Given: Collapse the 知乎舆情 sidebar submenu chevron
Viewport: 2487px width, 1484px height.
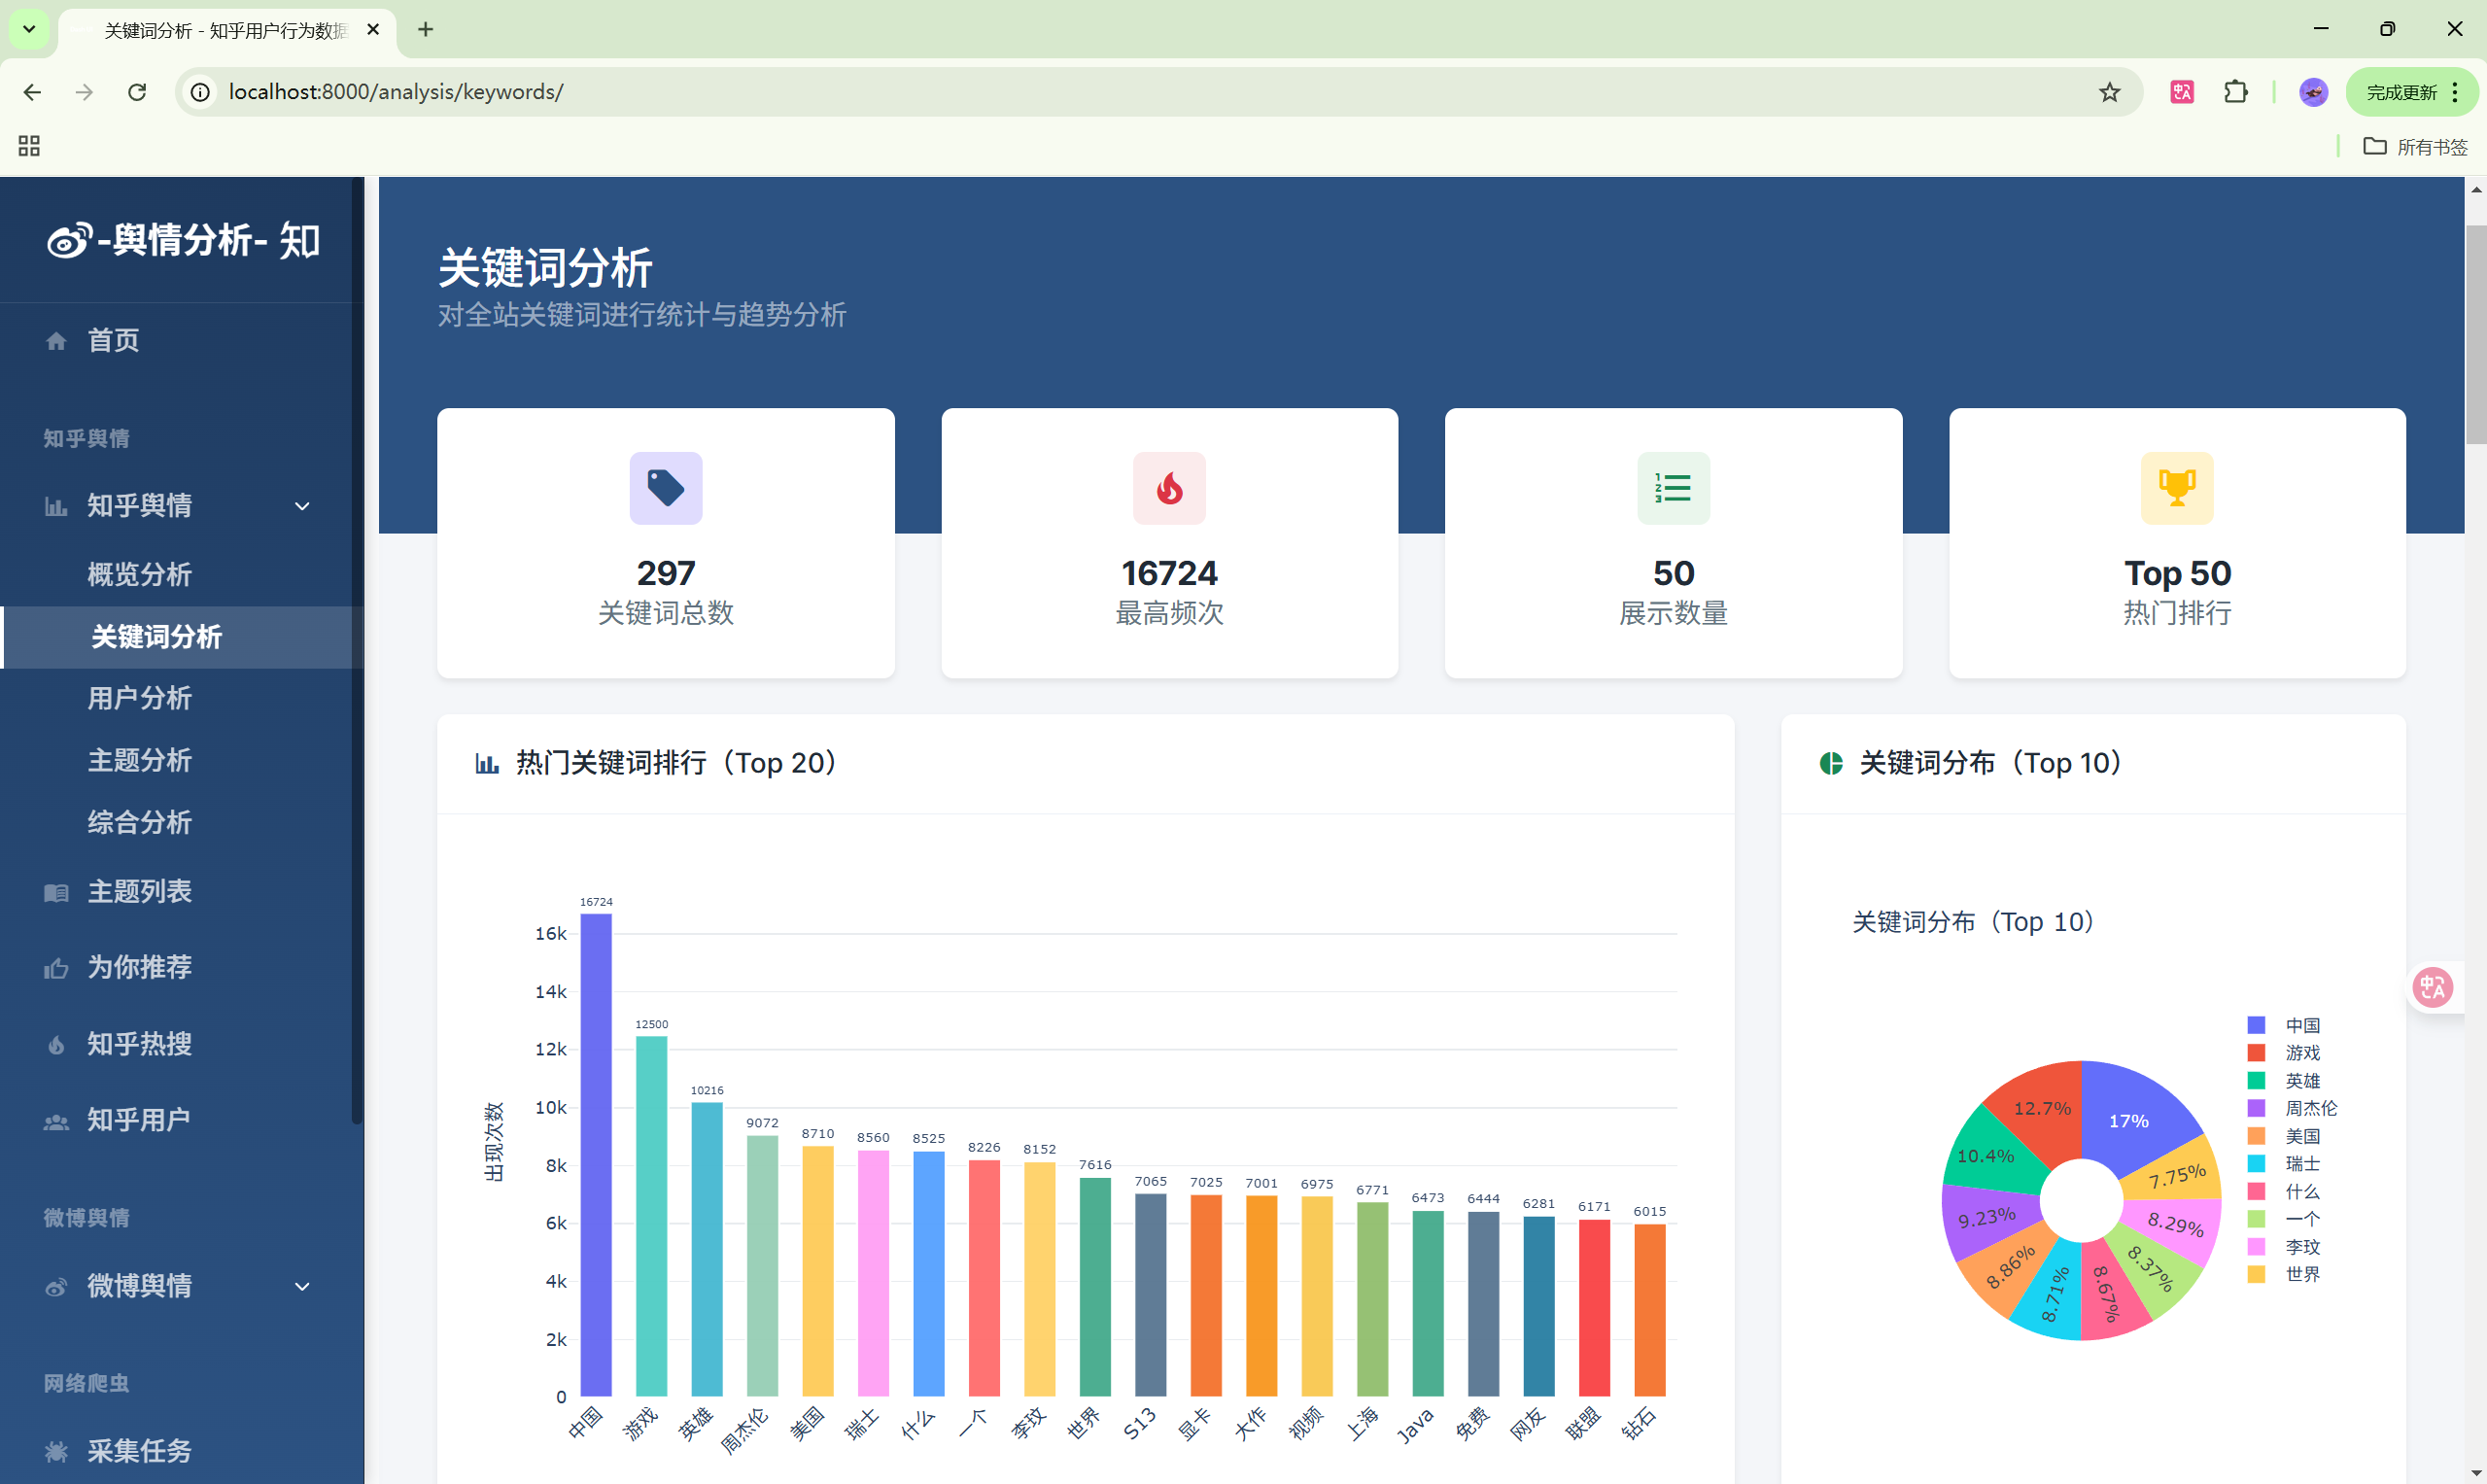Looking at the screenshot, I should [x=302, y=506].
